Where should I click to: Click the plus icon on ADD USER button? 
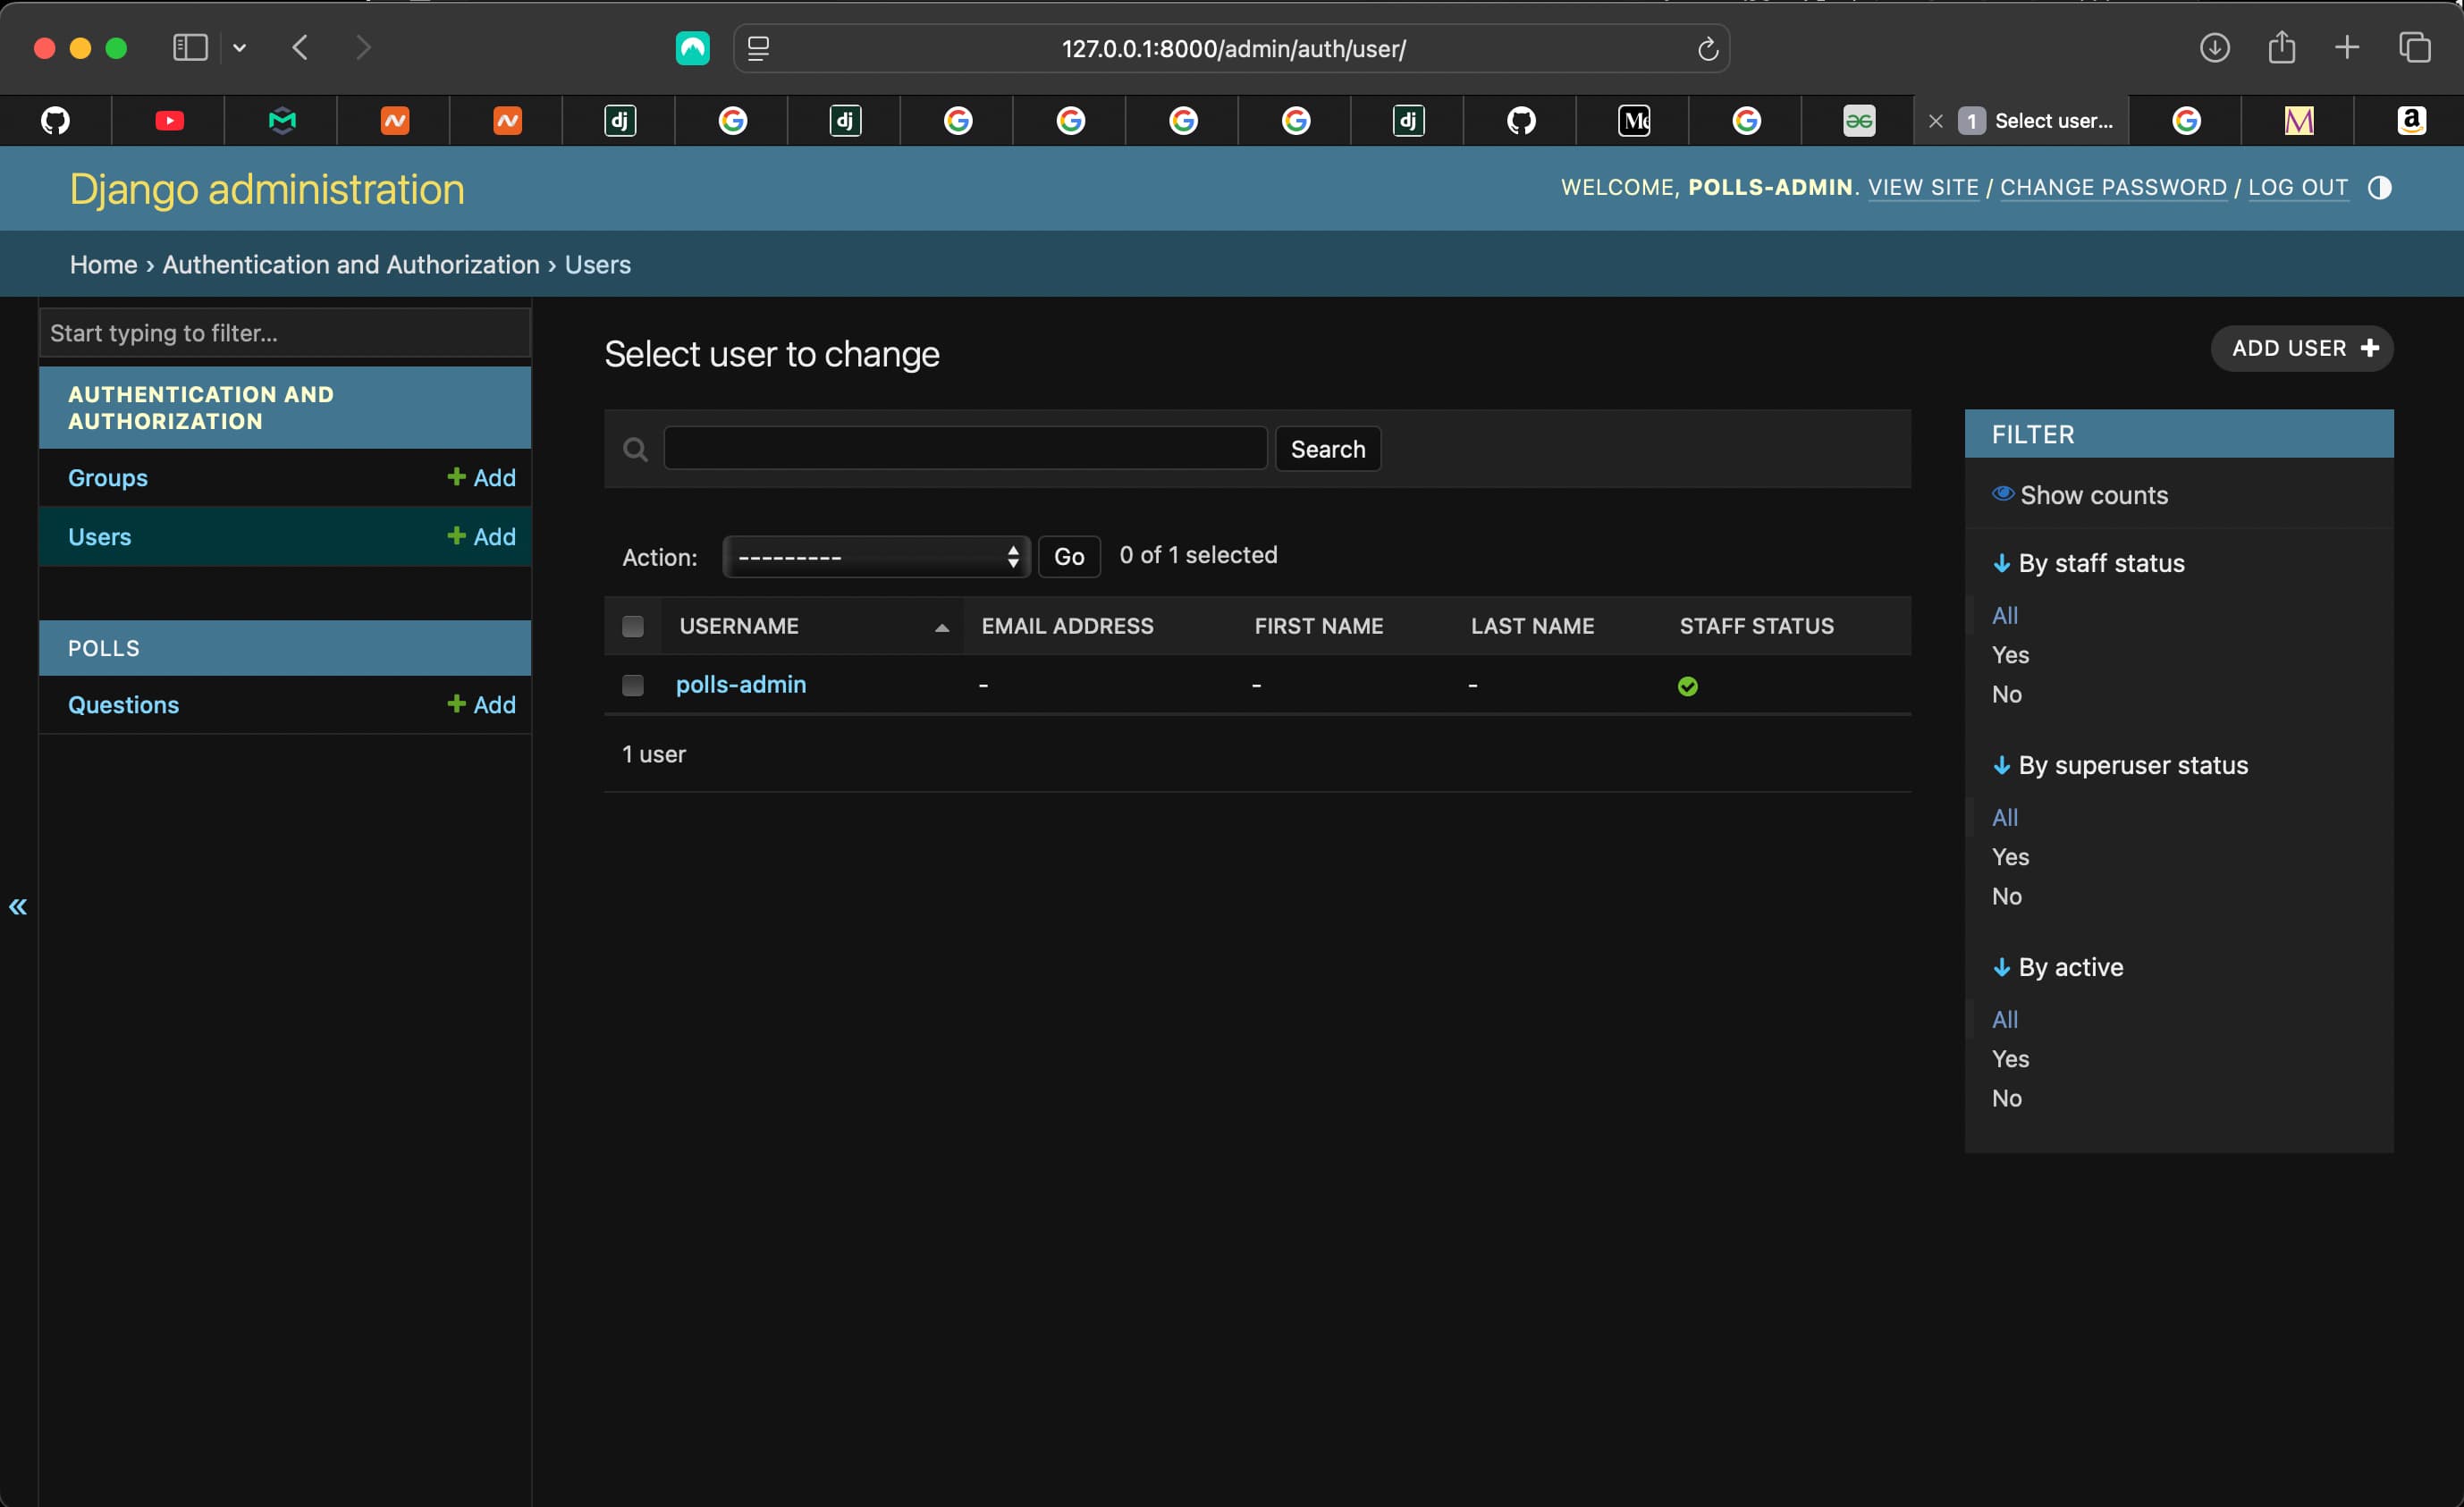[2369, 348]
